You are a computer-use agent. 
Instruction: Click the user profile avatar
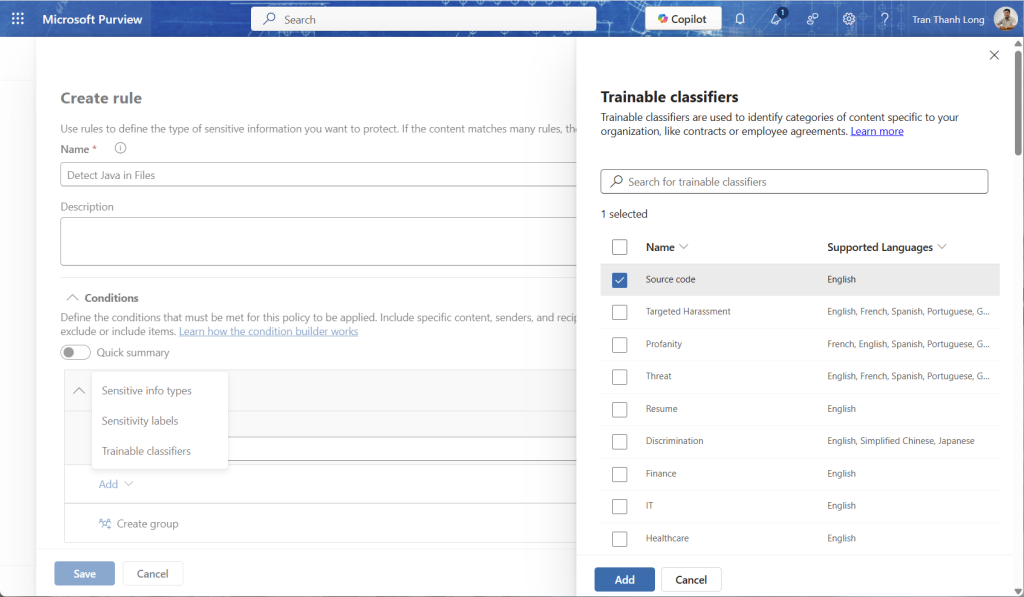(x=1004, y=19)
